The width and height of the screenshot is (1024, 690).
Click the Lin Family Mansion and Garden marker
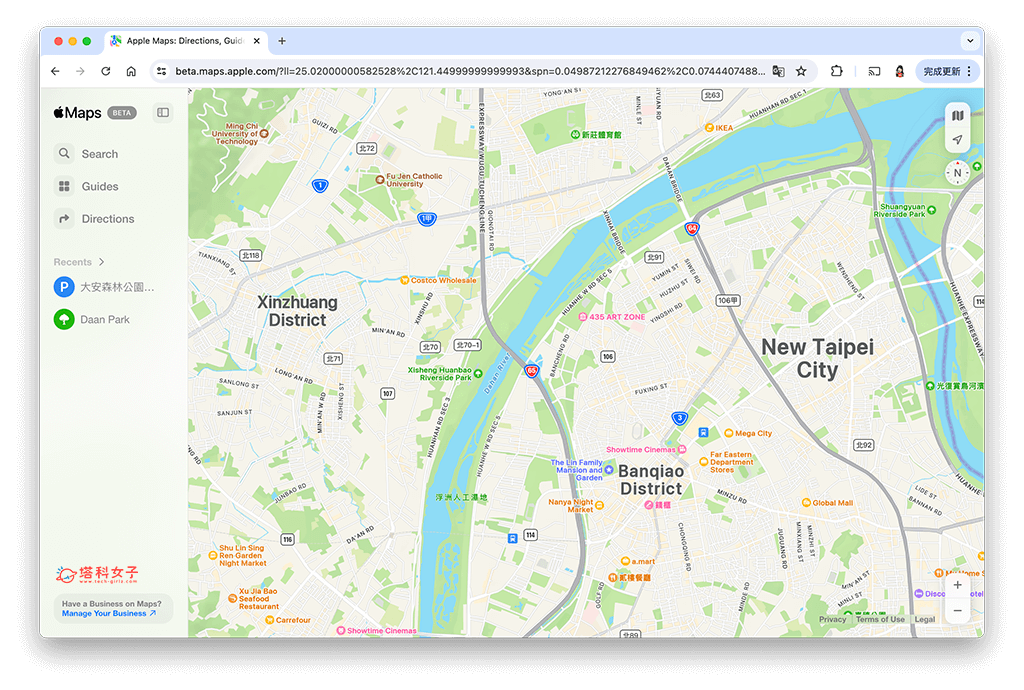[609, 470]
